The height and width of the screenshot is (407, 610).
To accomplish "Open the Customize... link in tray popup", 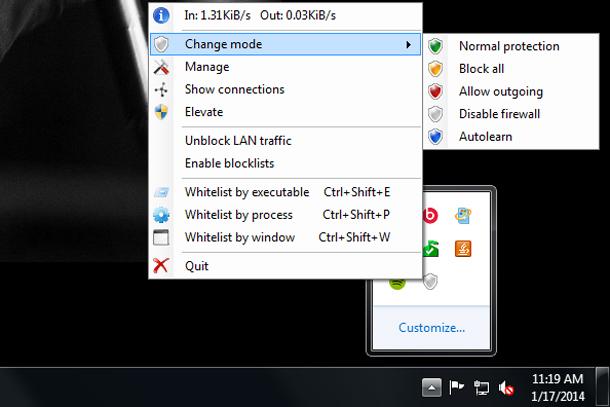I will pyautogui.click(x=431, y=328).
